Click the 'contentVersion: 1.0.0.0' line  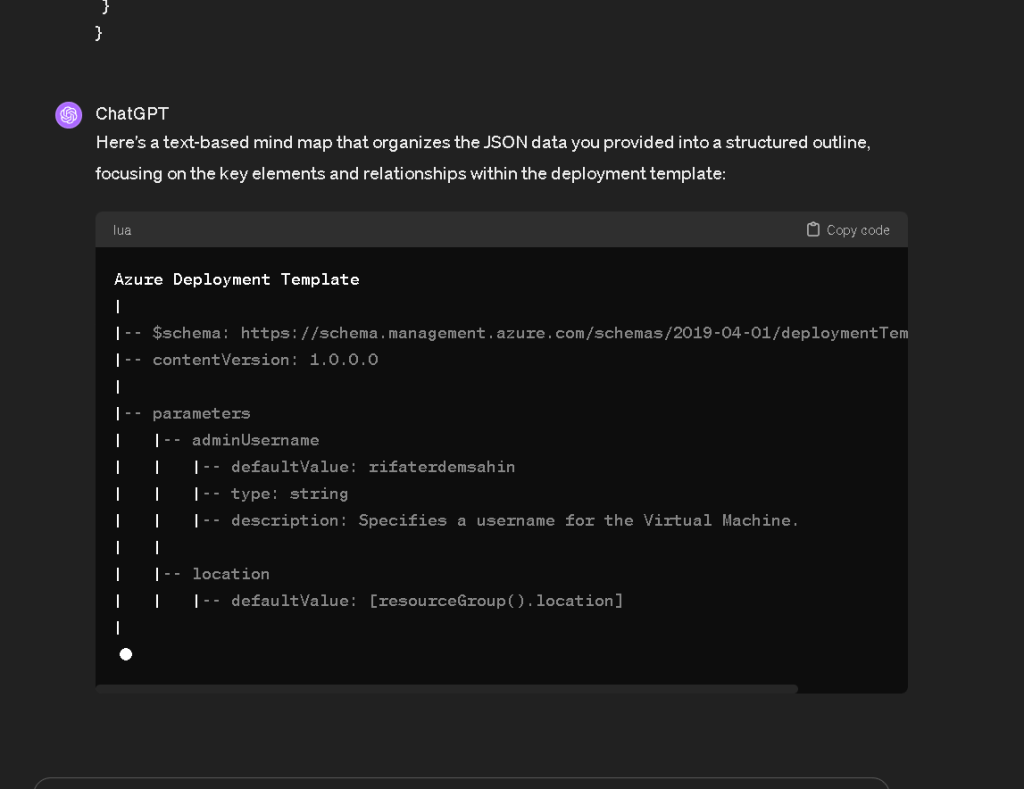pos(246,360)
